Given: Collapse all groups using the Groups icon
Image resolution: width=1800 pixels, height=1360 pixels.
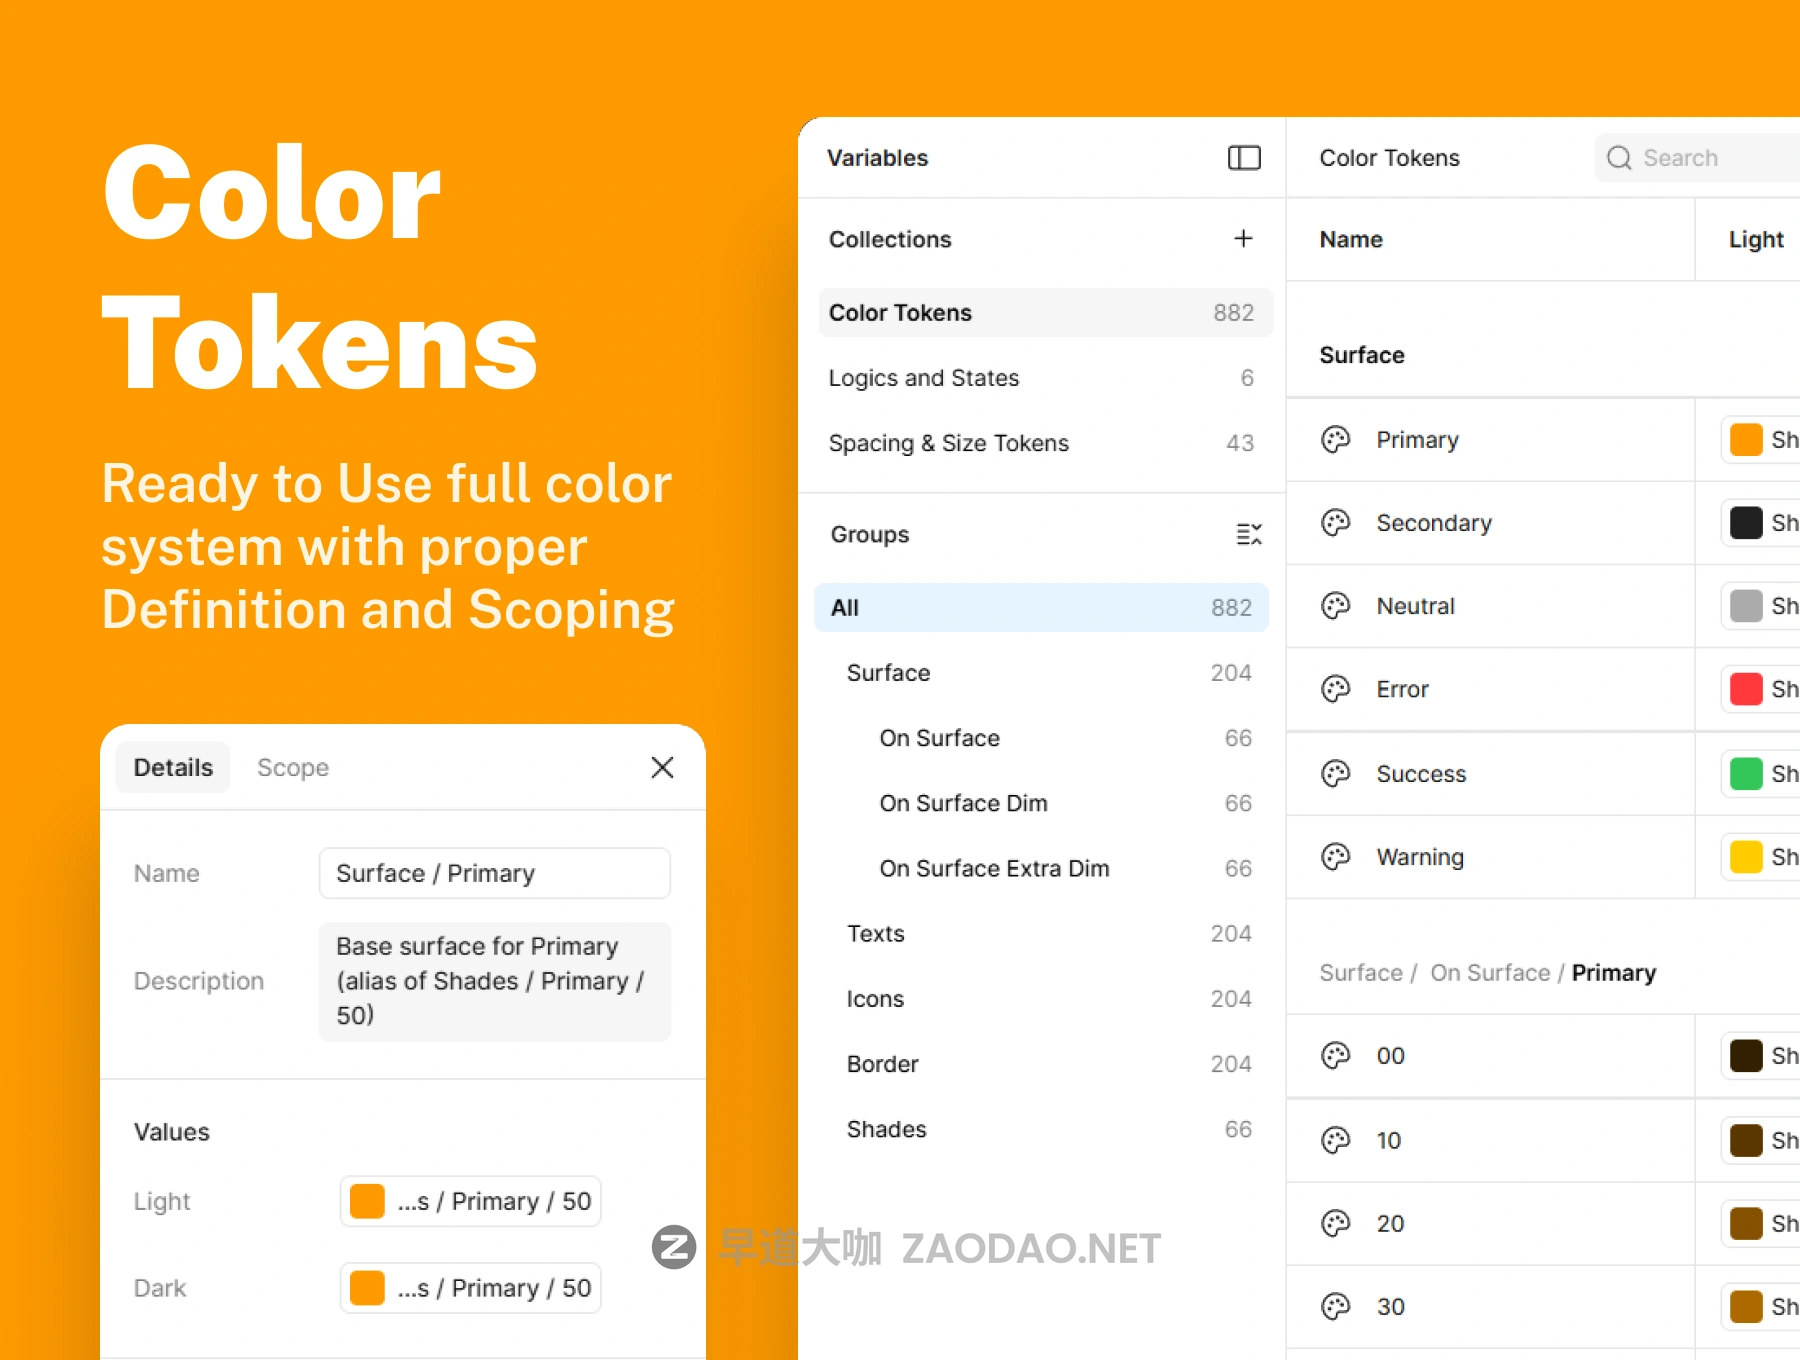Looking at the screenshot, I should pos(1248,534).
